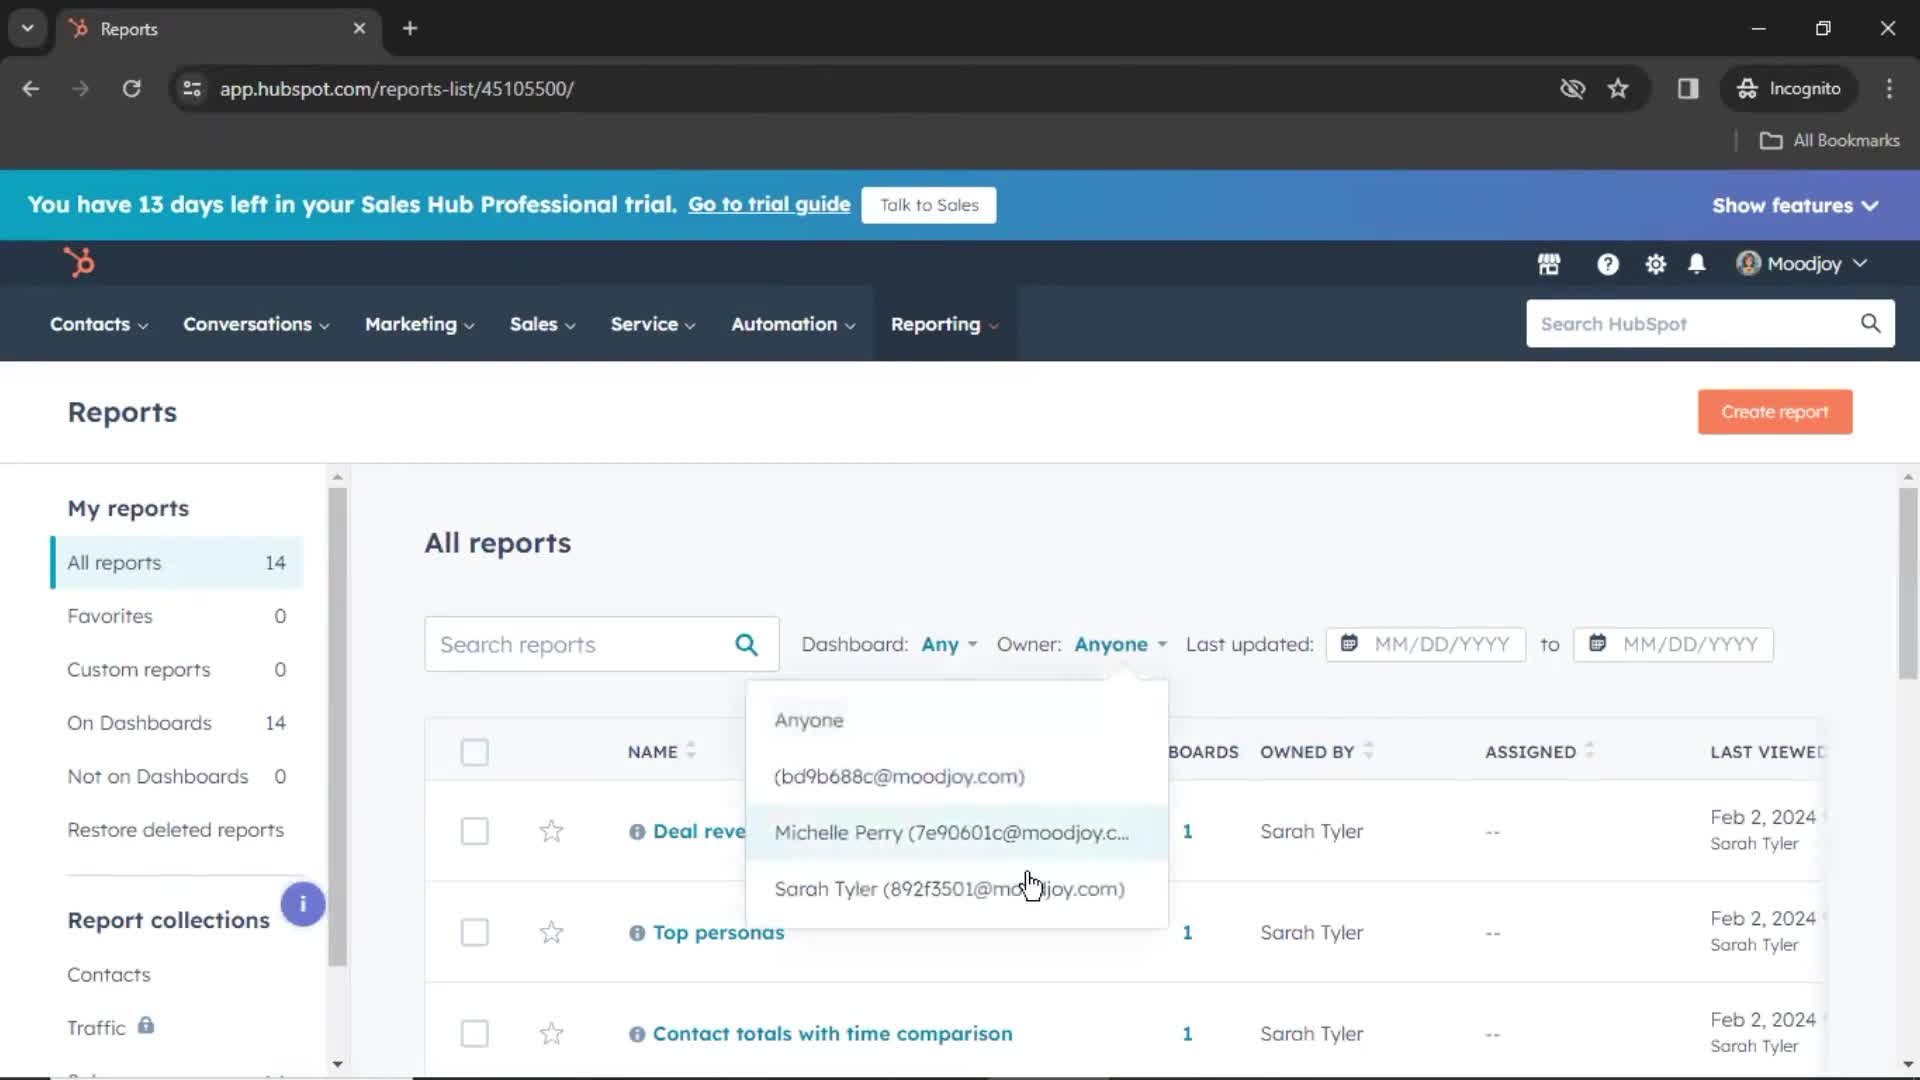Expand the Marketing navigation menu

coord(420,324)
